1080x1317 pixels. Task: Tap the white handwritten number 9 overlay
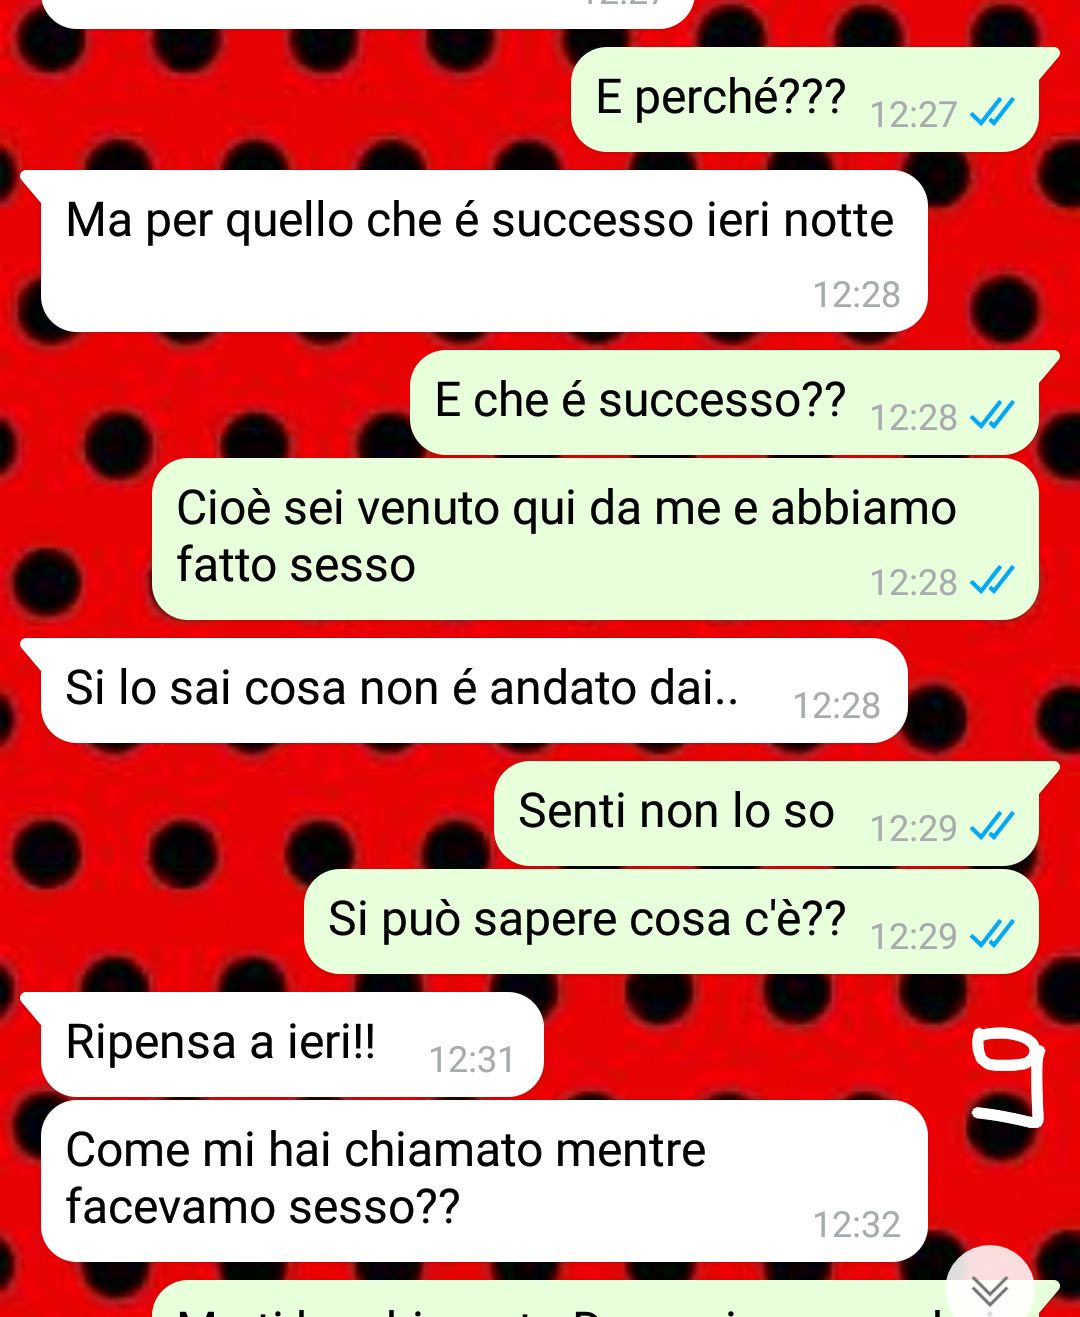coord(1008,1079)
